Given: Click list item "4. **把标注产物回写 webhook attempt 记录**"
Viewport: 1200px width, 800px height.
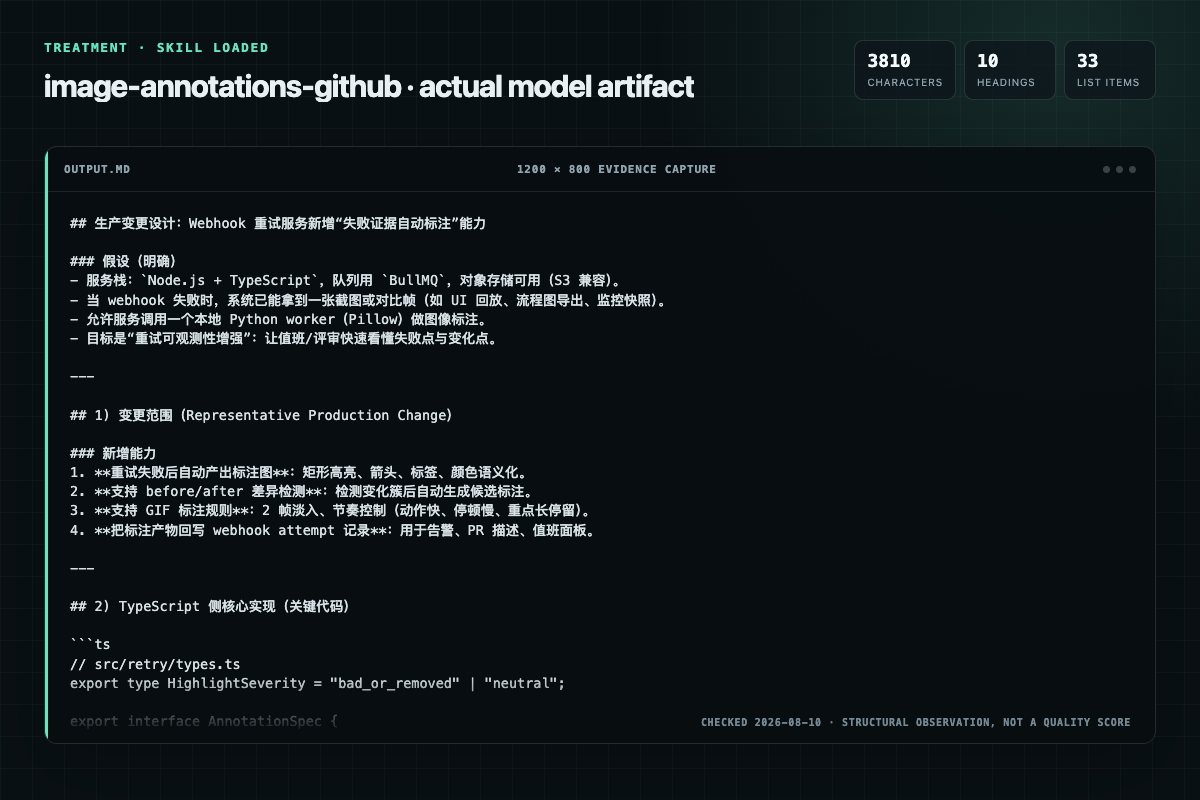Looking at the screenshot, I should [333, 529].
